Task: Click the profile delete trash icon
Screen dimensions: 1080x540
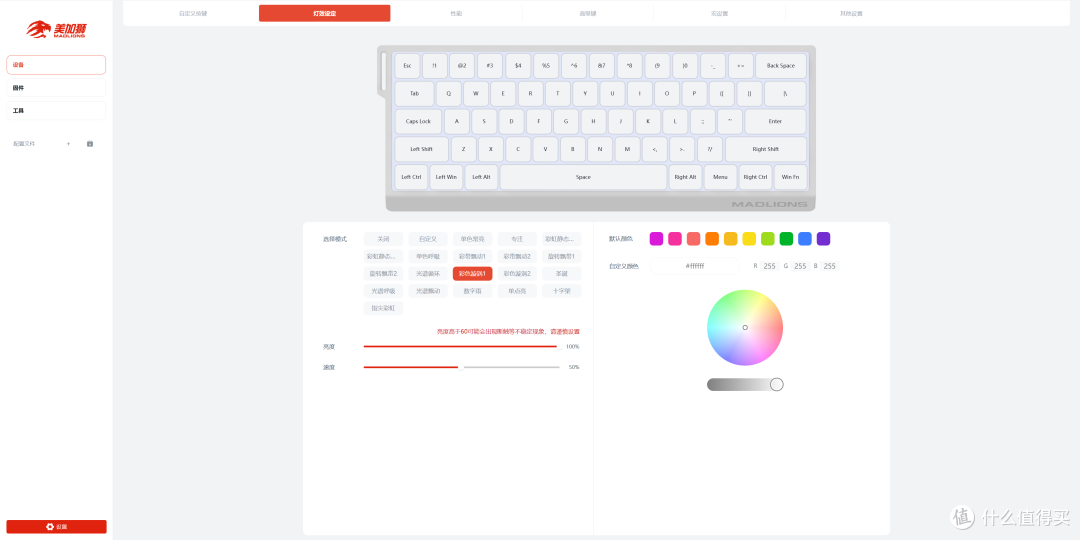Action: (90, 143)
